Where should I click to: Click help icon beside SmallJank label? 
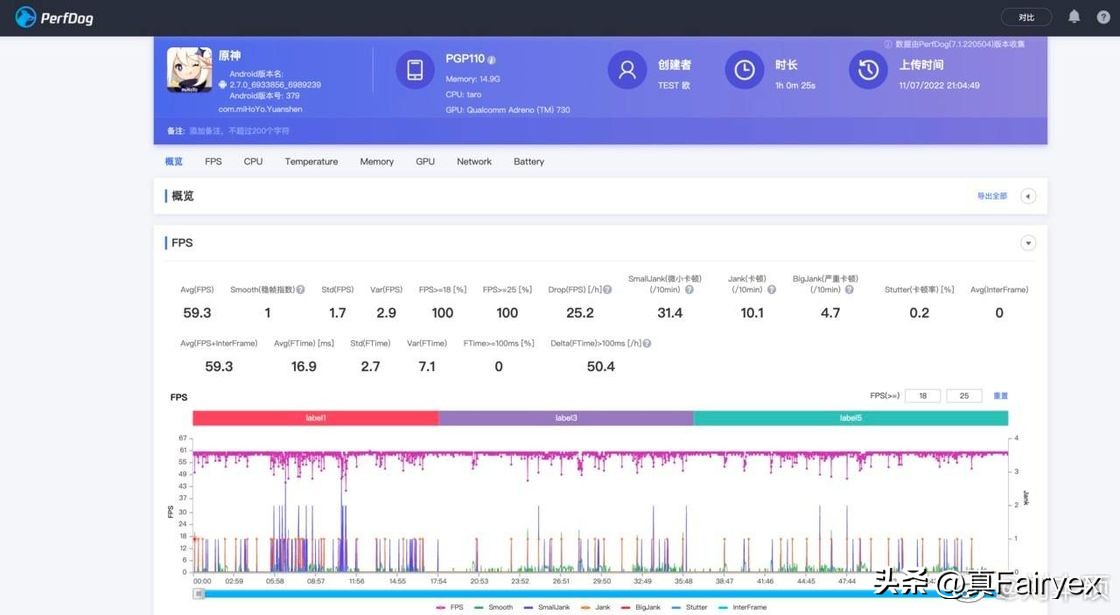pos(688,290)
